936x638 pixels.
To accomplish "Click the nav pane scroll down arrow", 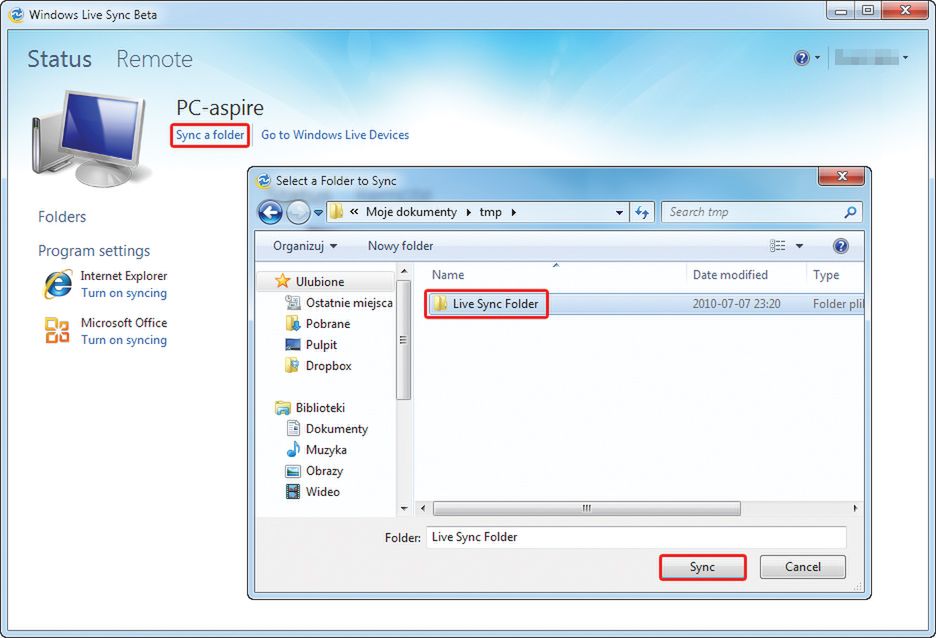I will [404, 508].
